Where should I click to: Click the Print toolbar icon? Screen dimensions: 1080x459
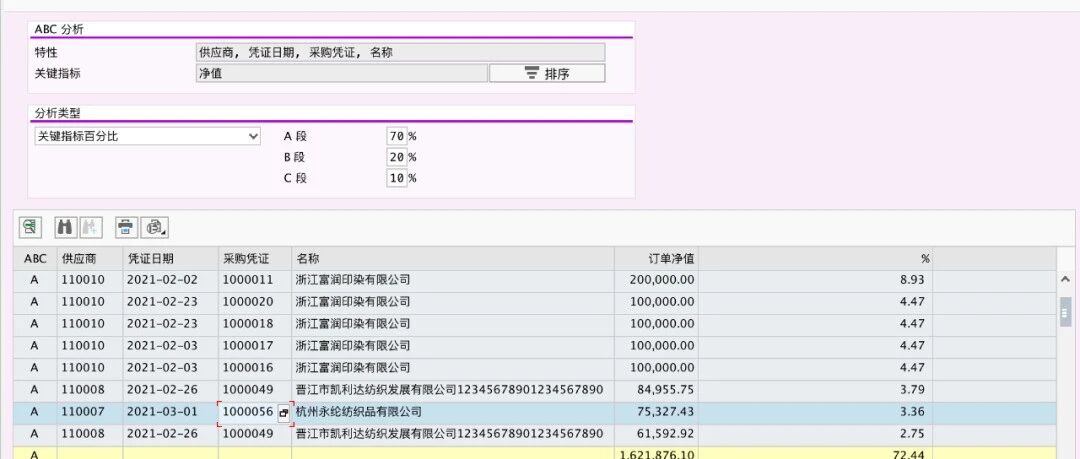pyautogui.click(x=126, y=227)
